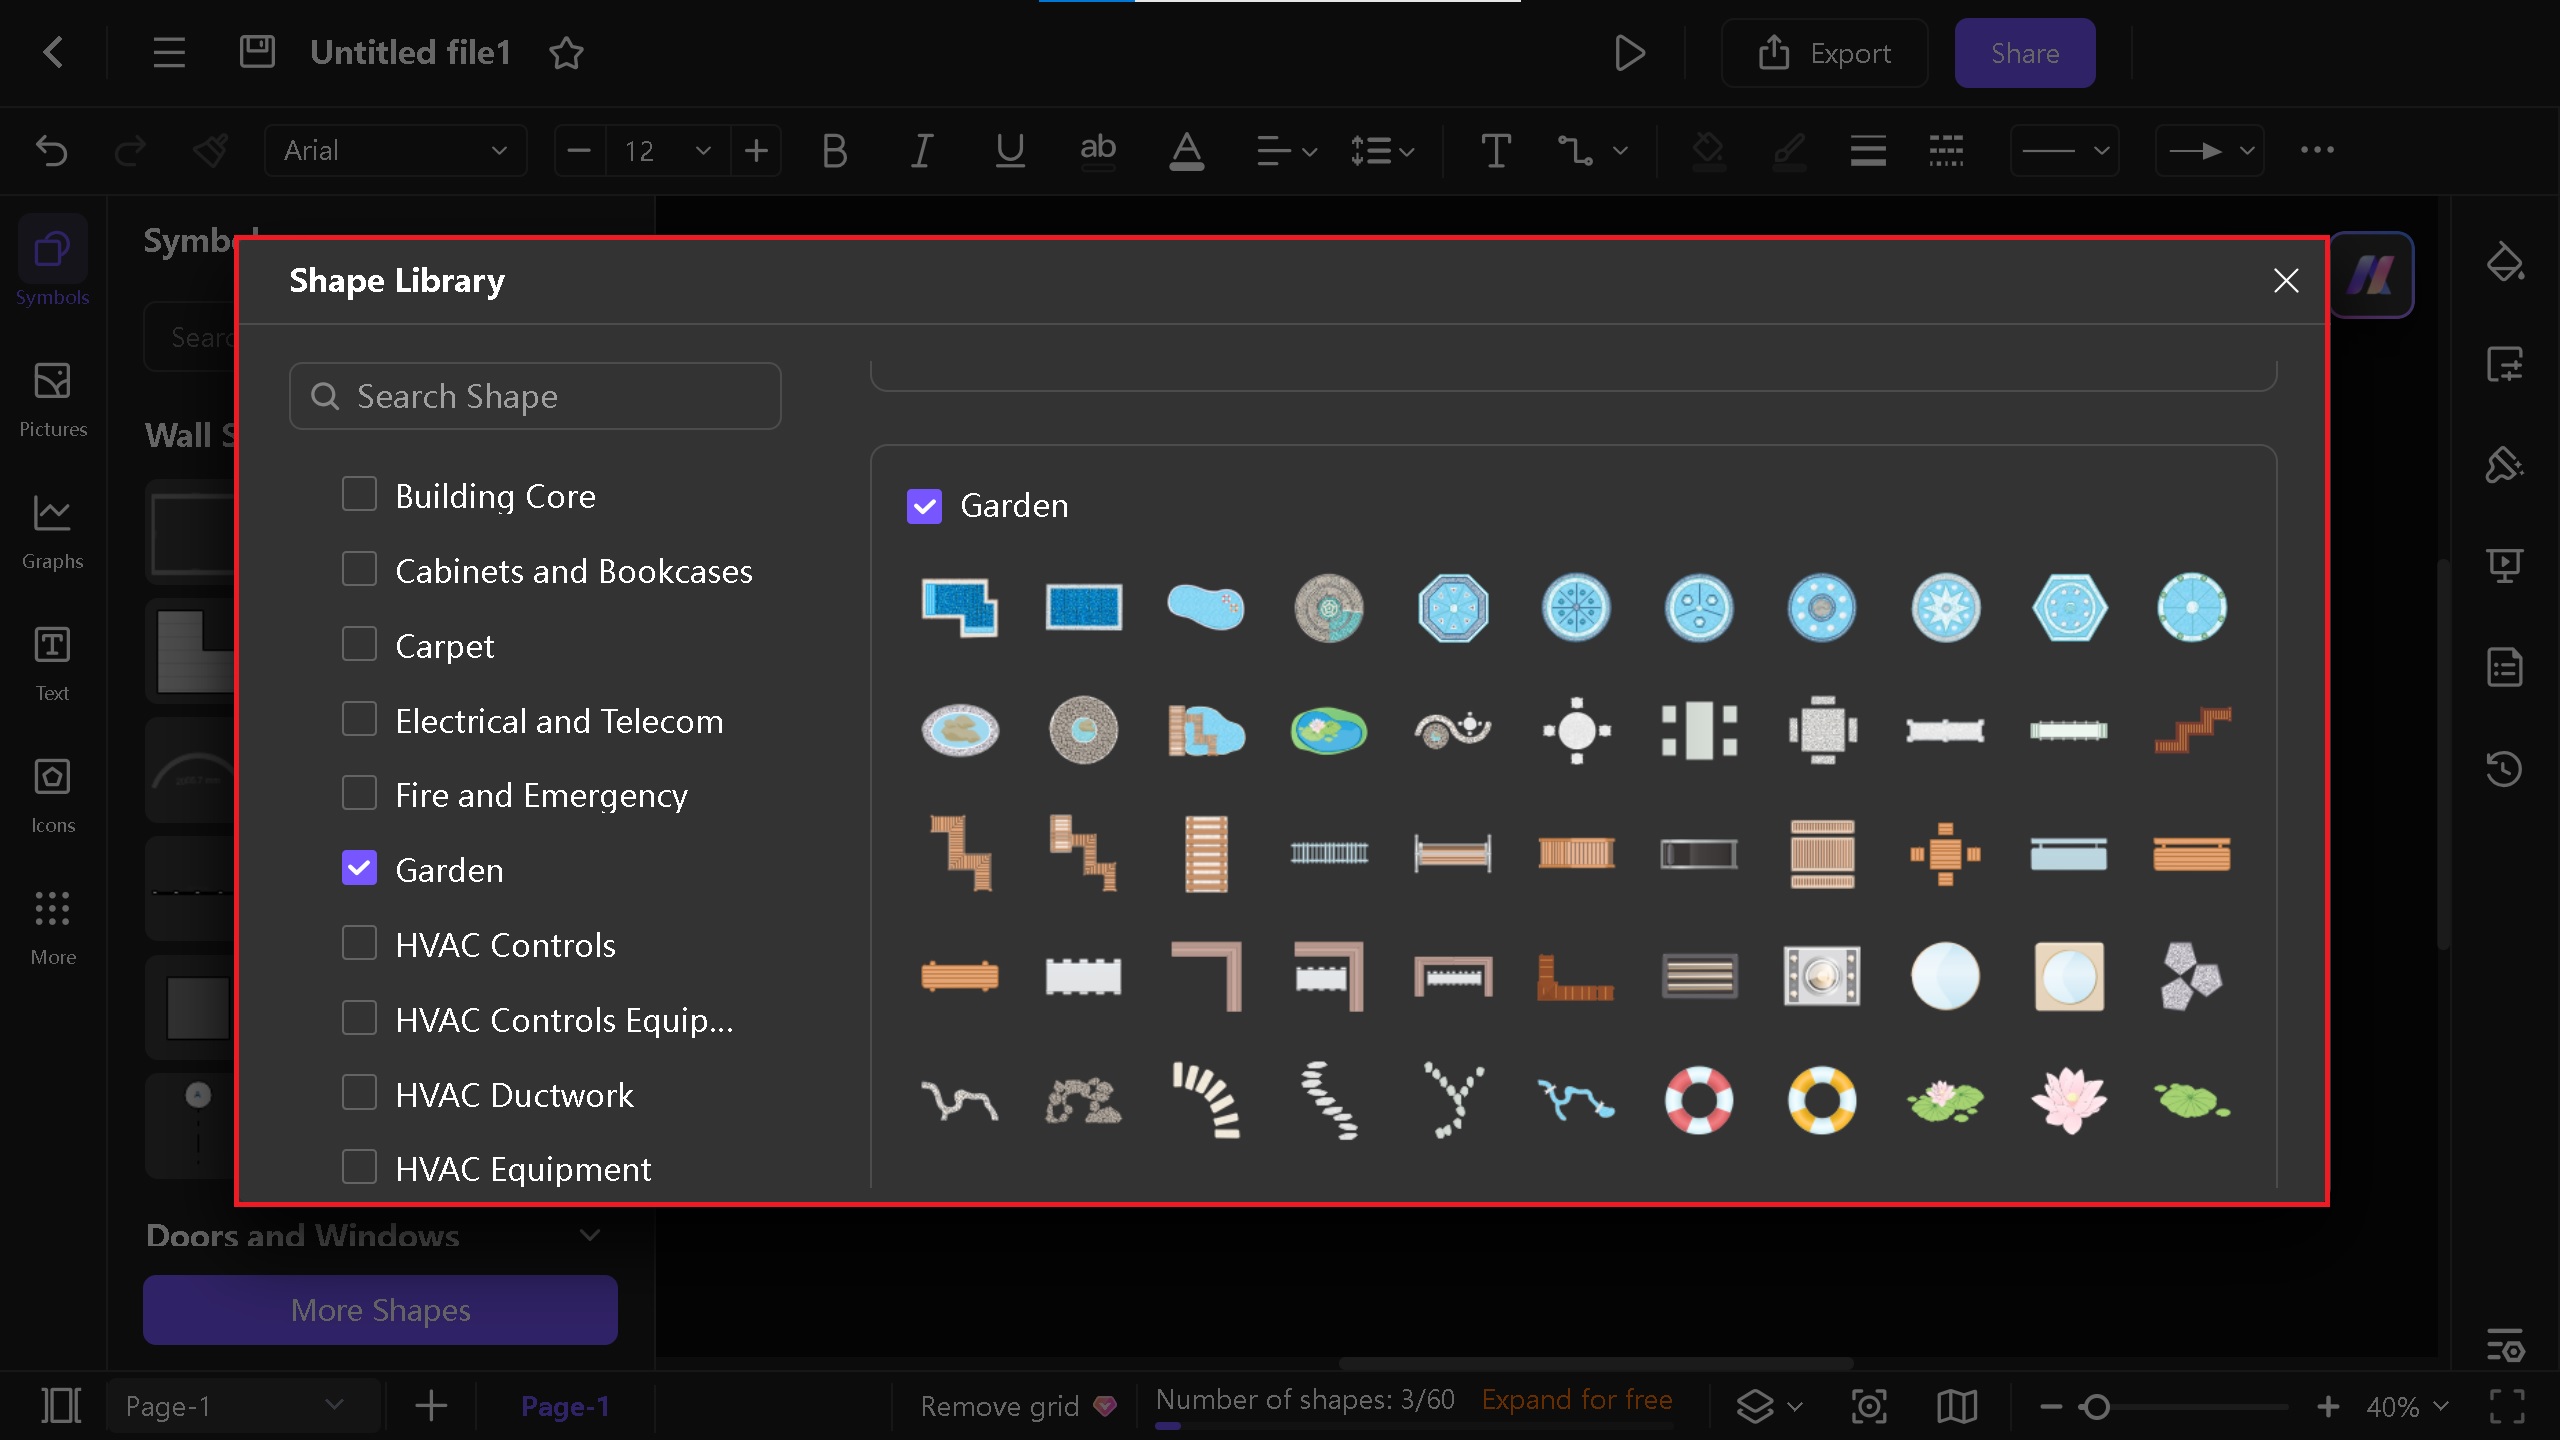Enable the Fire and Emergency checkbox

[x=359, y=793]
